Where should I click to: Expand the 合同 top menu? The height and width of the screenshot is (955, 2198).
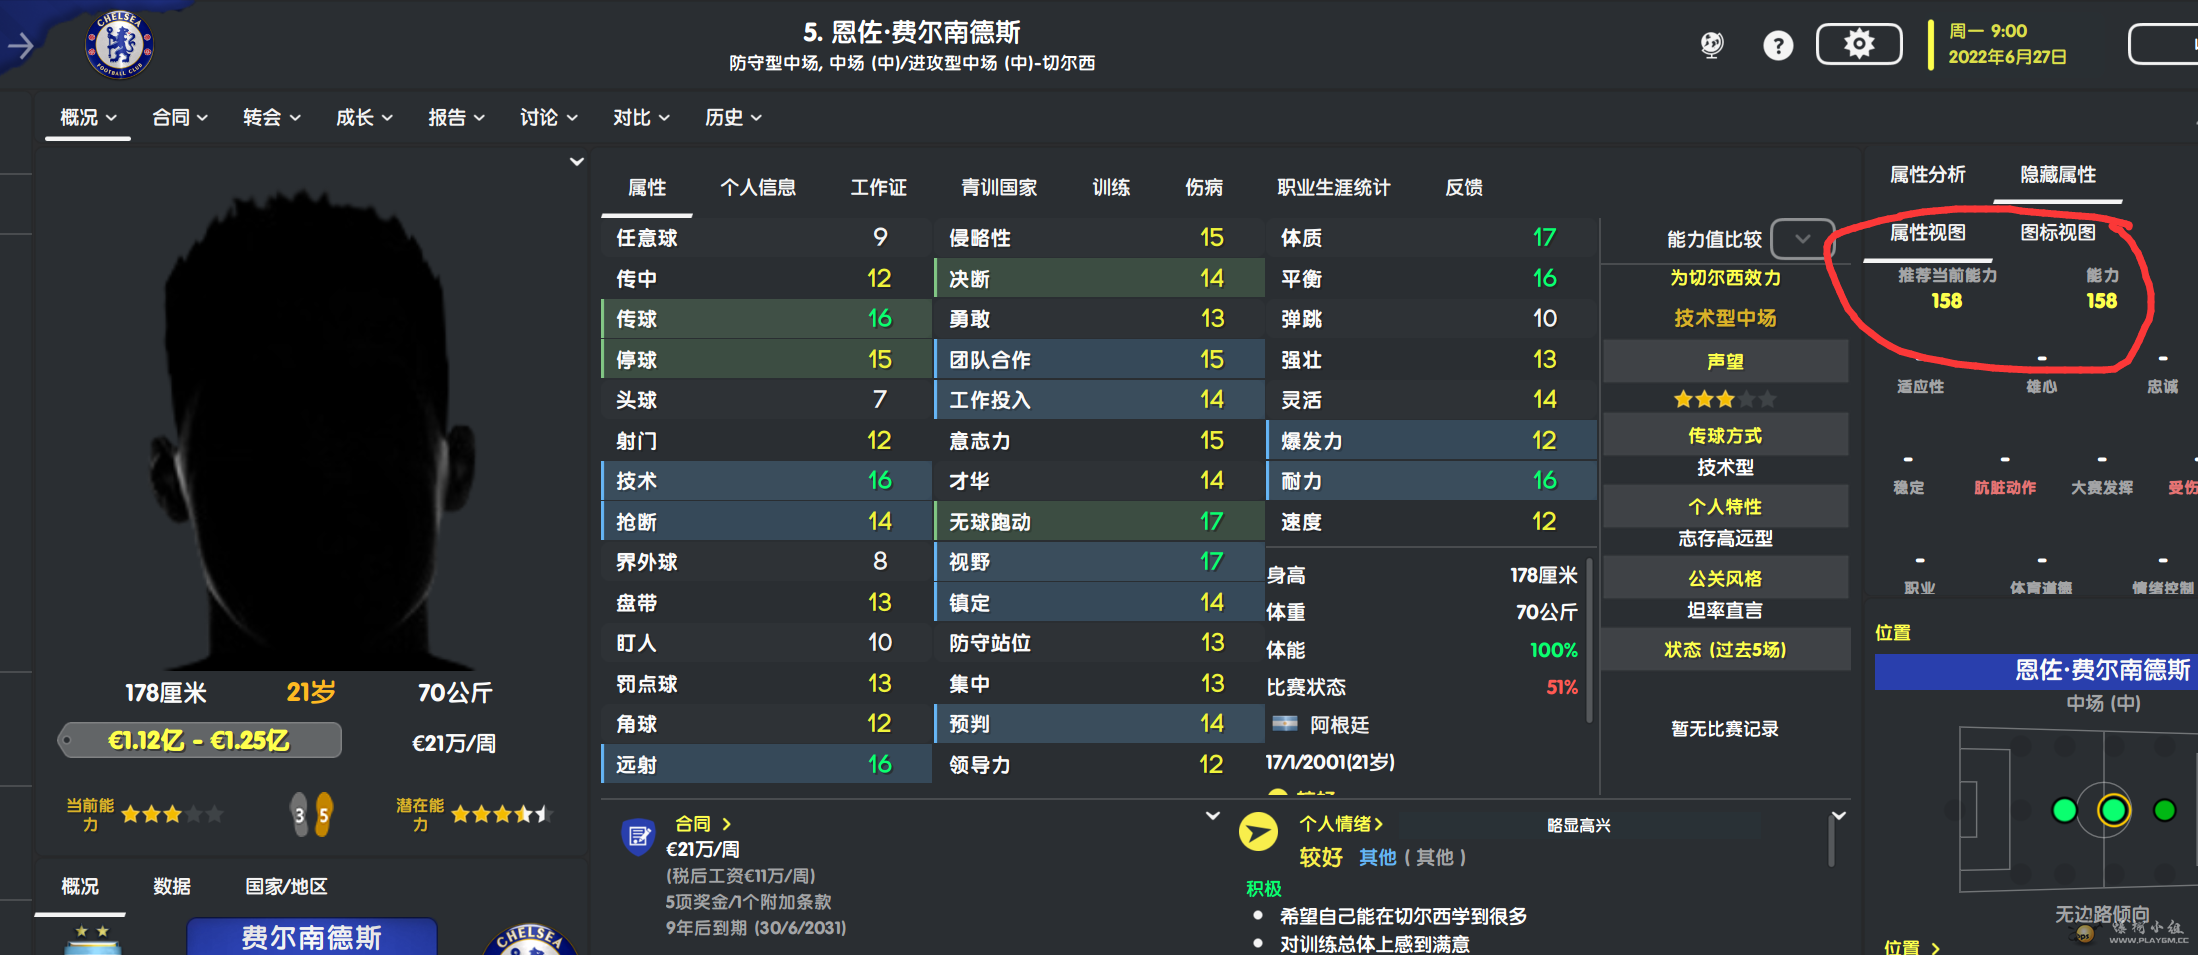tap(180, 118)
